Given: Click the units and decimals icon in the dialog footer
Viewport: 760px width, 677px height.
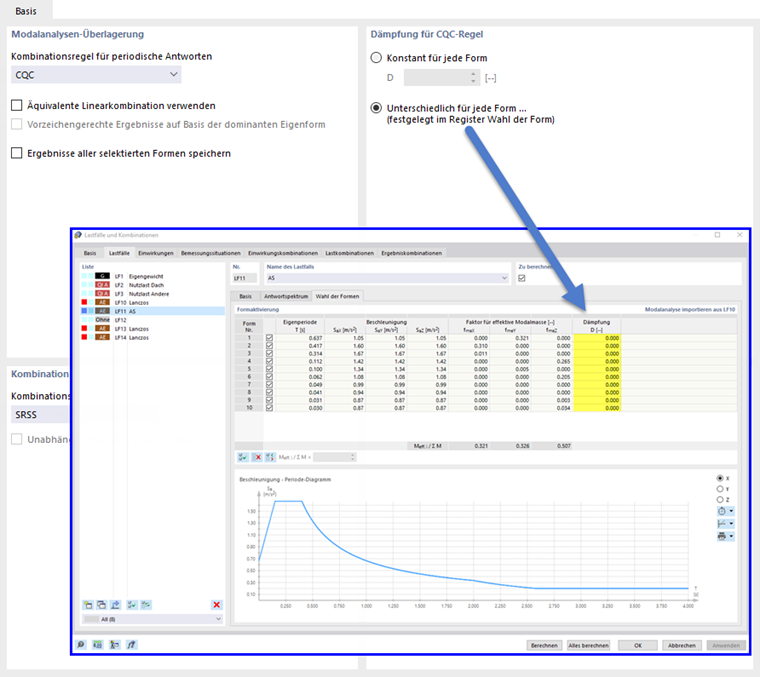Looking at the screenshot, I should coord(97,645).
